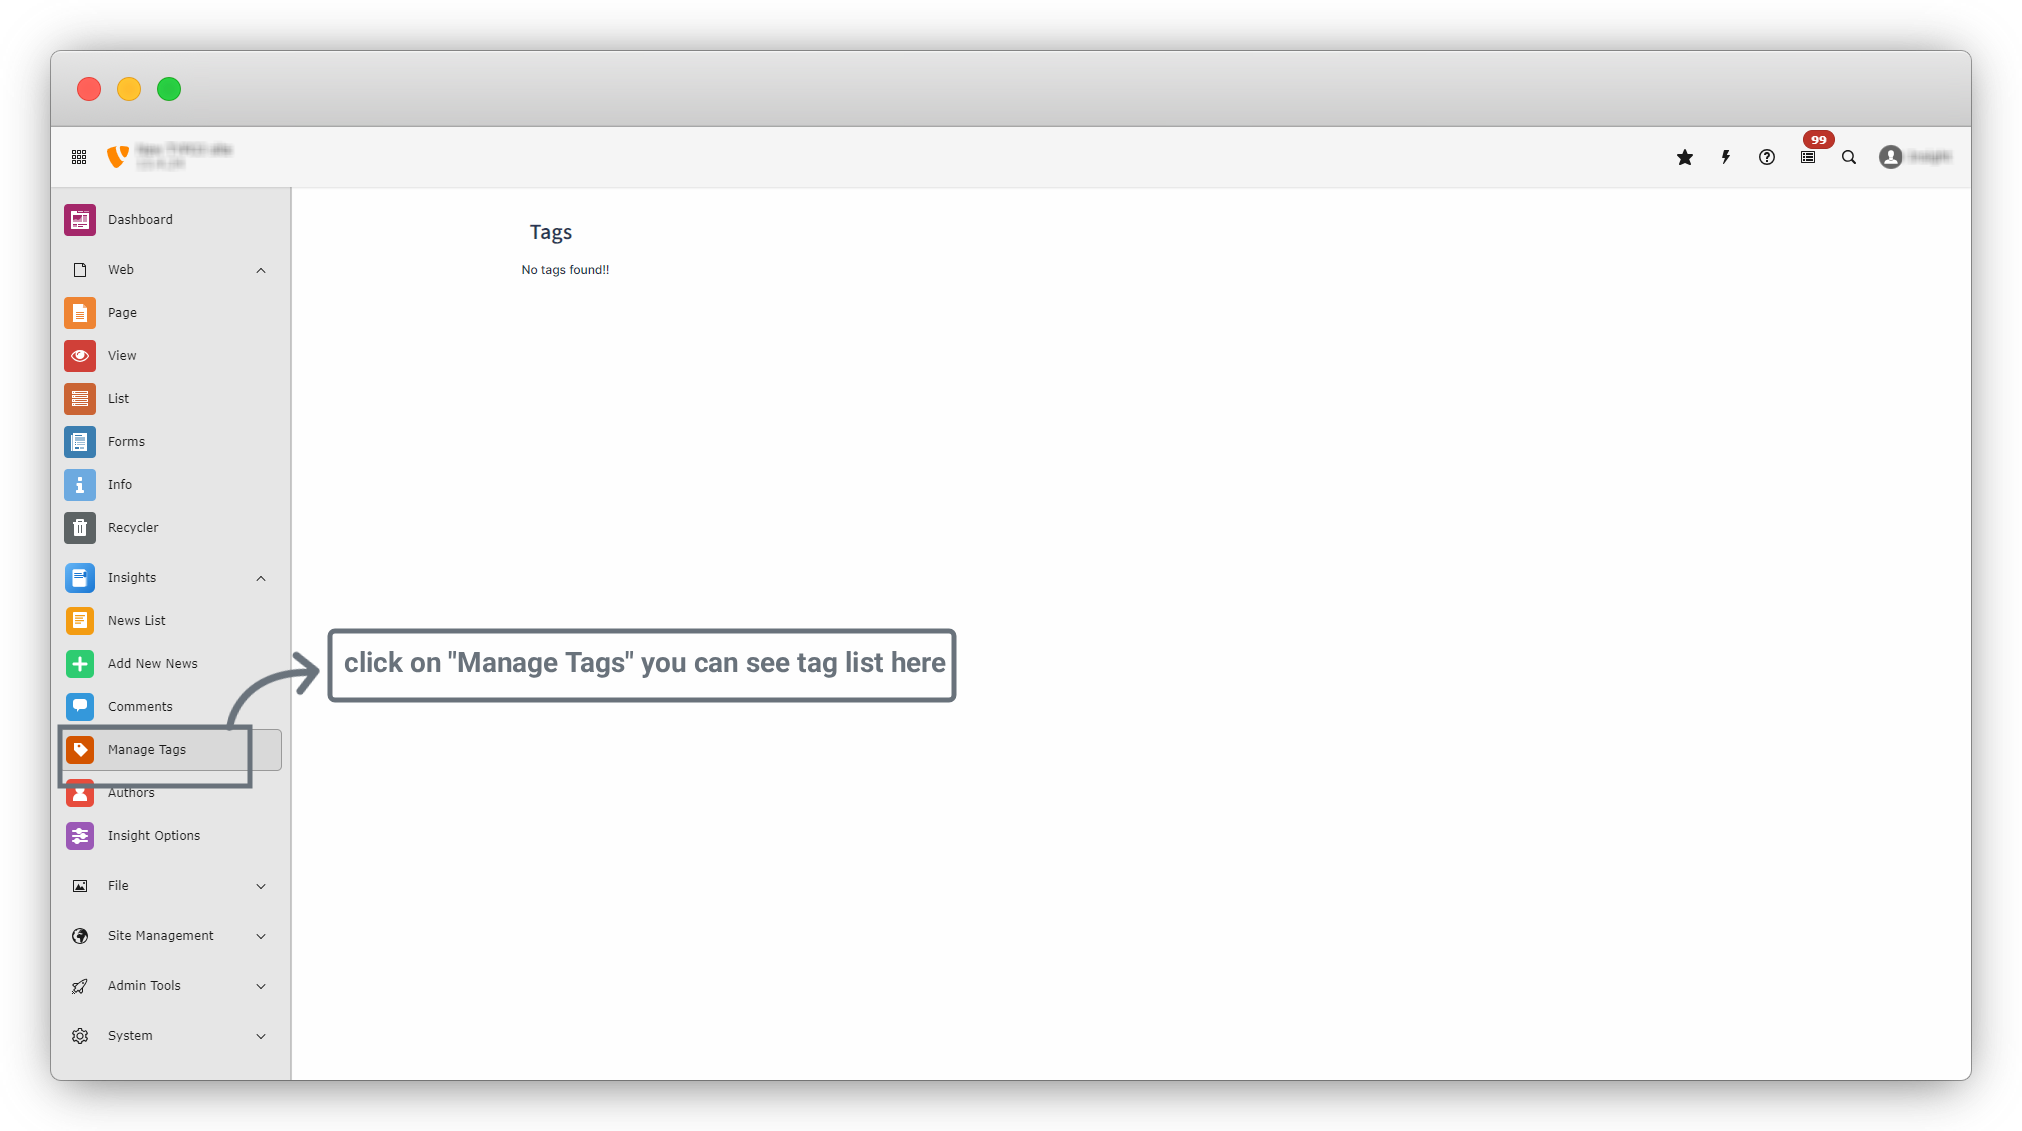Expand the Admin Tools section
This screenshot has height=1131, width=2022.
tap(261, 986)
